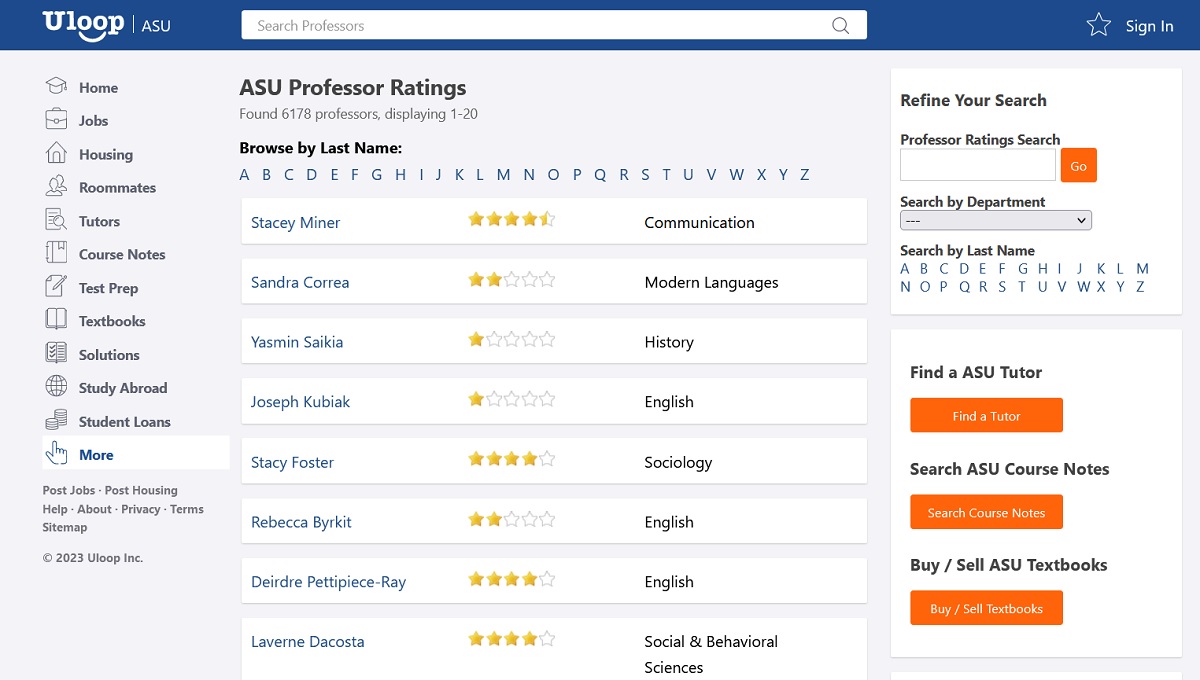Viewport: 1200px width, 680px height.
Task: Open Stacey Miner's professor profile
Action: pyautogui.click(x=295, y=222)
